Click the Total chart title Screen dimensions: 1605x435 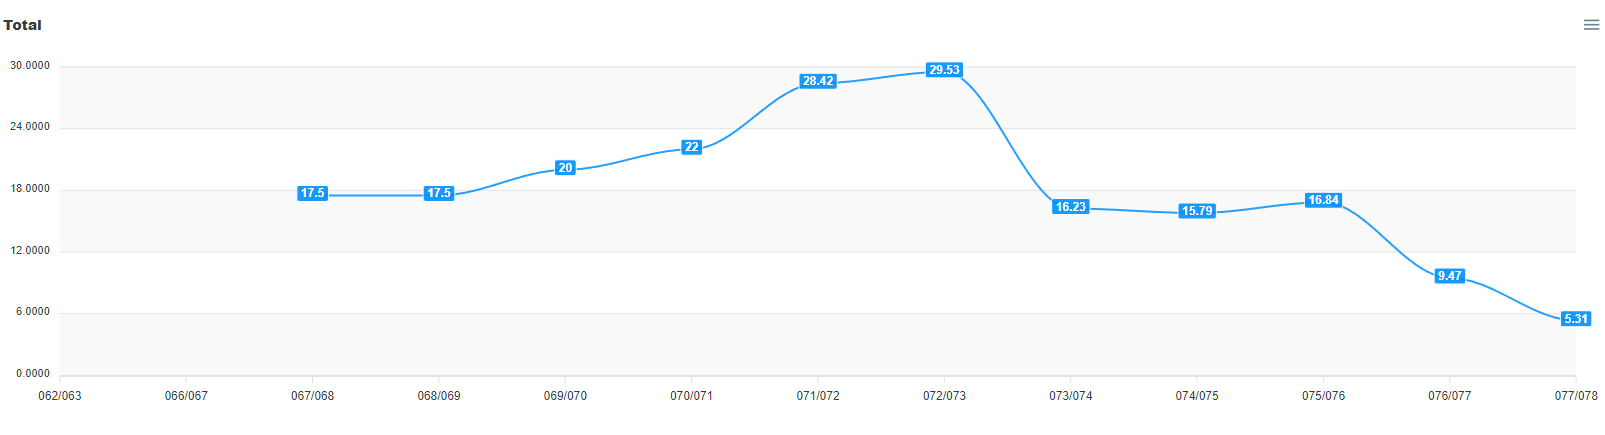pyautogui.click(x=22, y=25)
